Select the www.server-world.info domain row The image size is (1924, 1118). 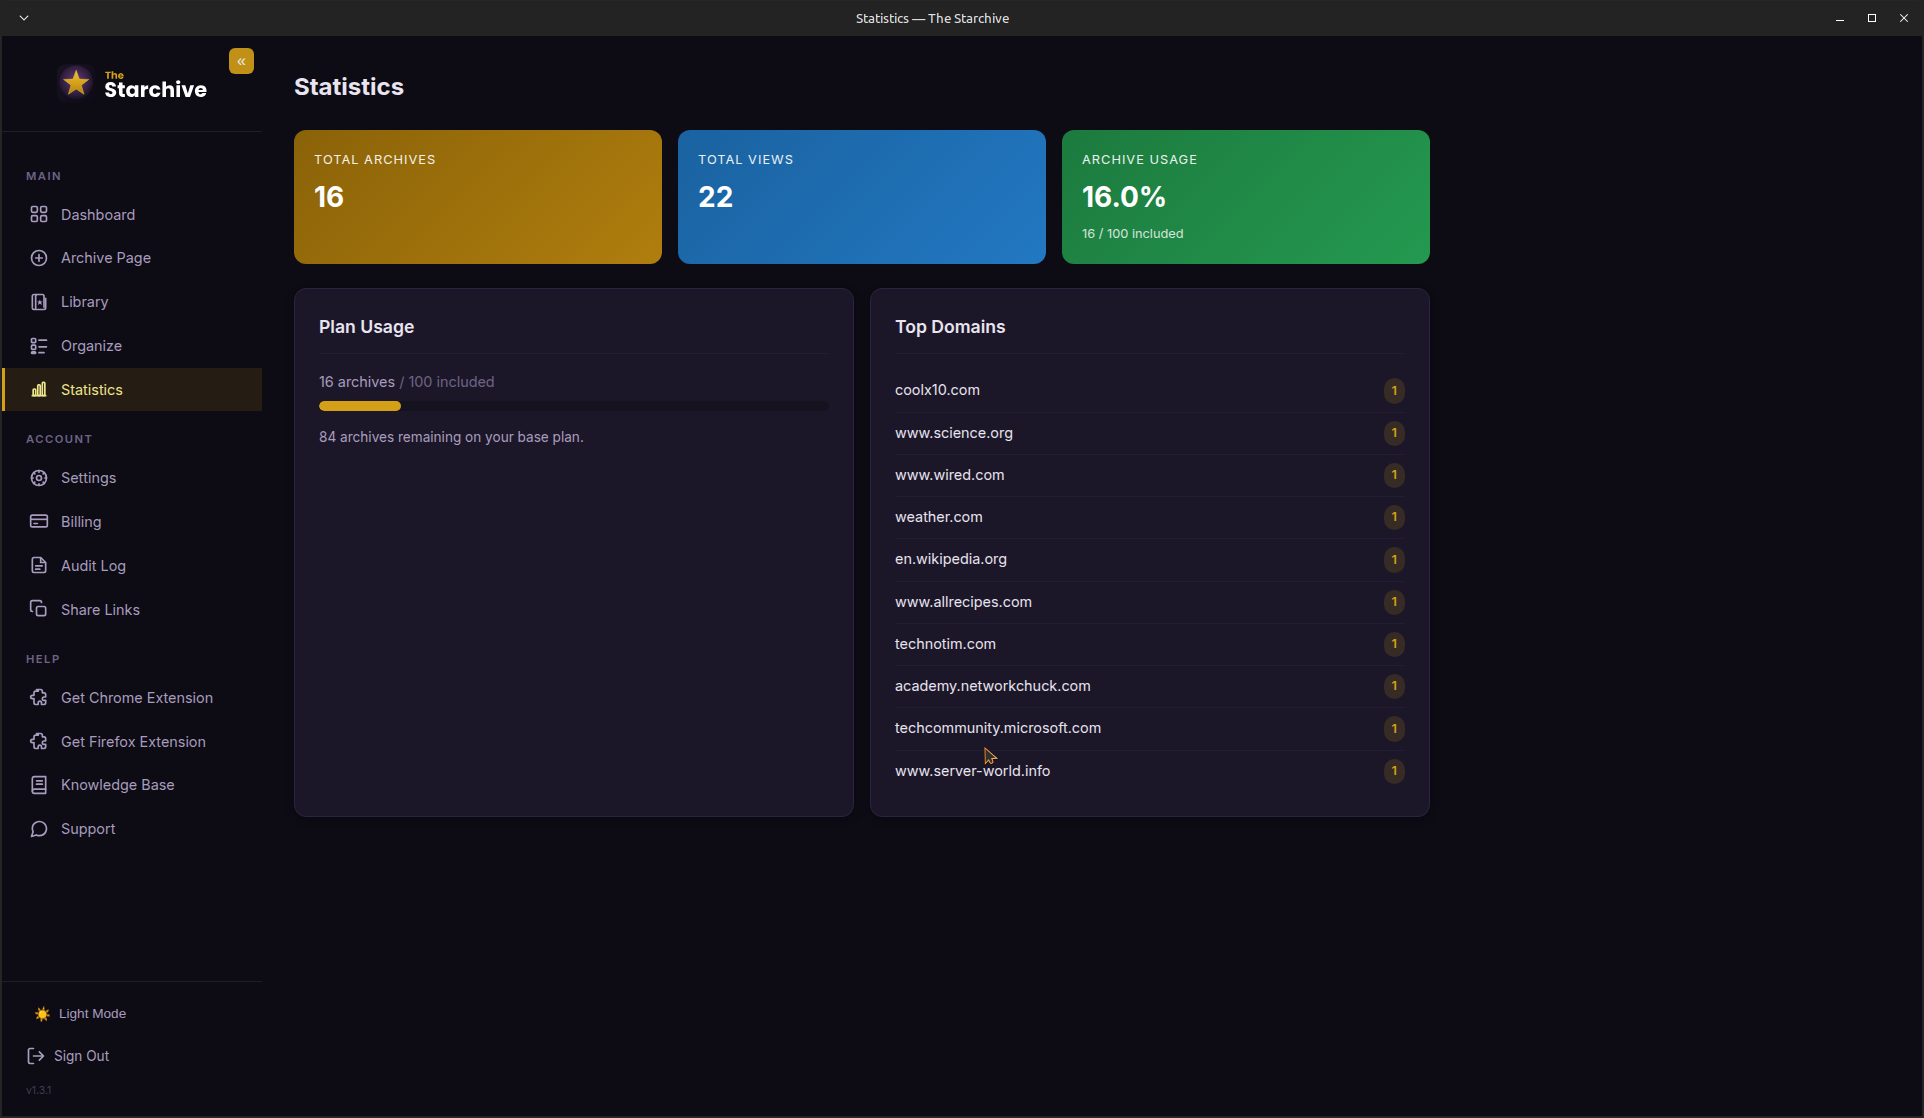1150,771
